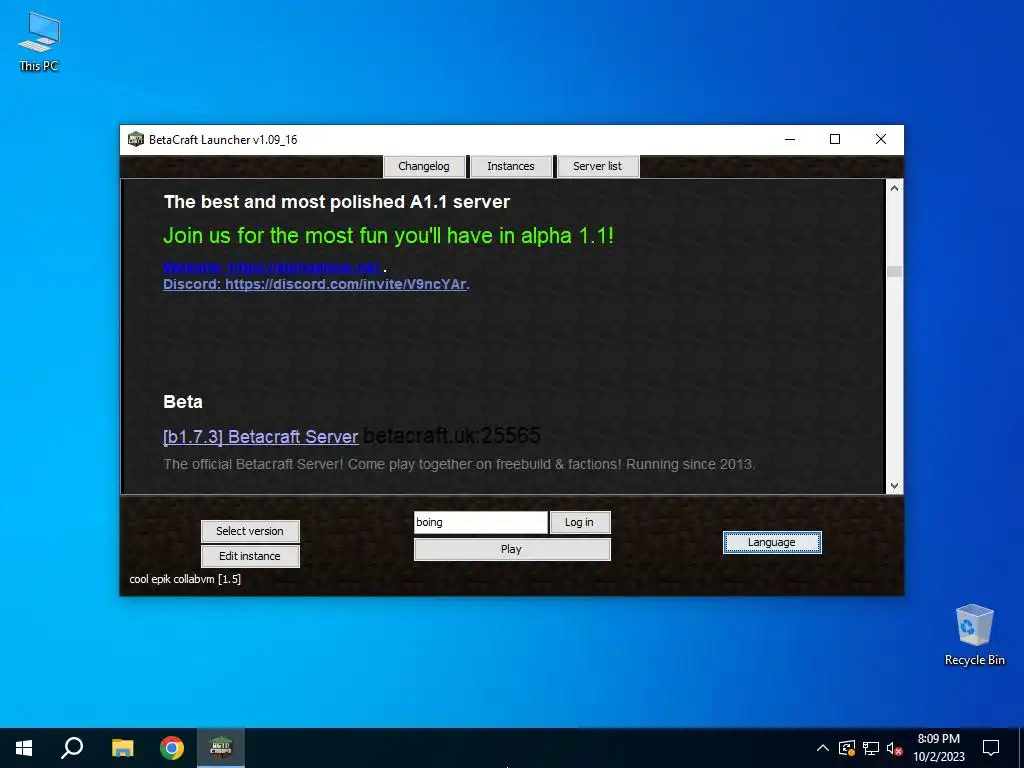Screen dimensions: 1024x768
Task: Open the Language selector button
Action: [772, 542]
